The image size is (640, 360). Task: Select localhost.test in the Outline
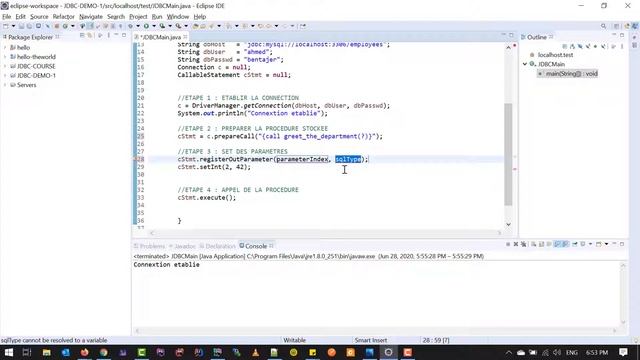click(x=555, y=55)
